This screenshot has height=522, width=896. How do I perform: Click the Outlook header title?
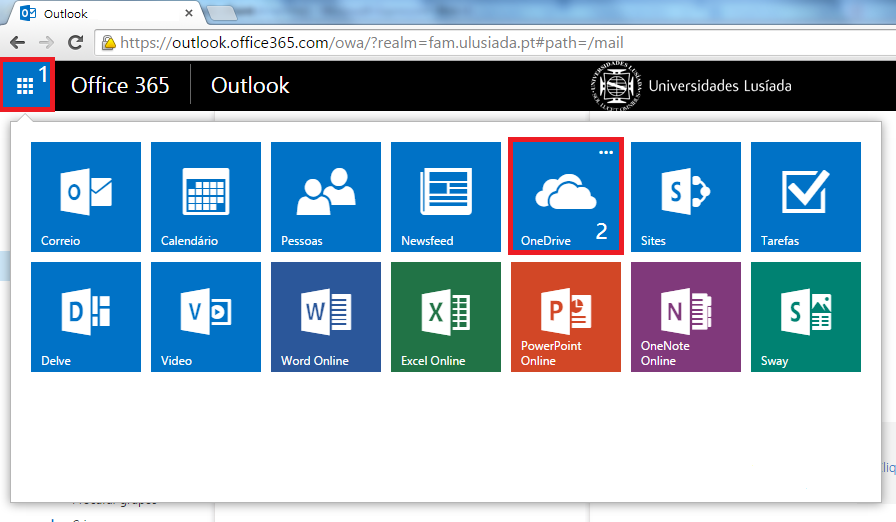[250, 86]
